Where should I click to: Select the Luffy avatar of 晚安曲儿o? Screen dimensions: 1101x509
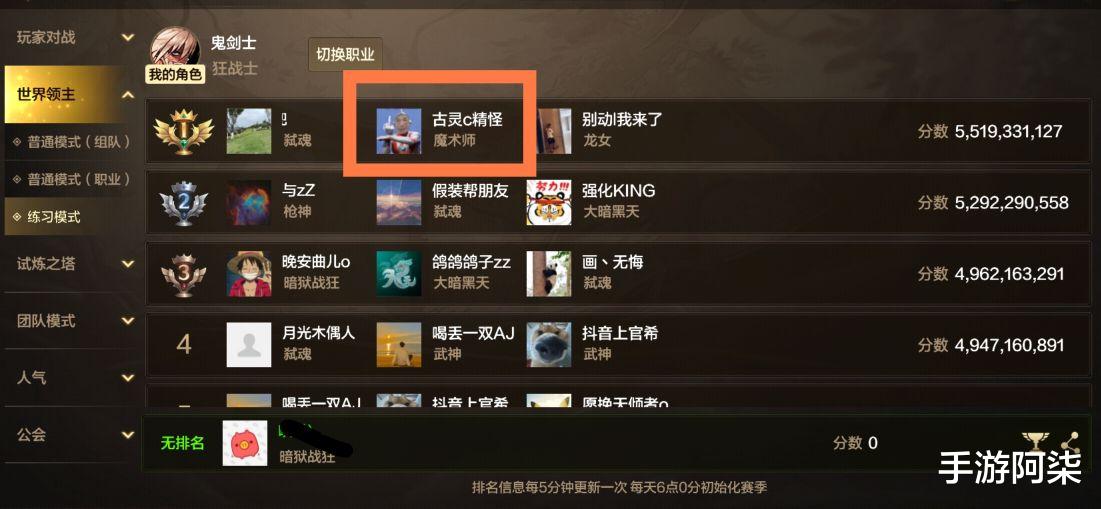pos(249,275)
